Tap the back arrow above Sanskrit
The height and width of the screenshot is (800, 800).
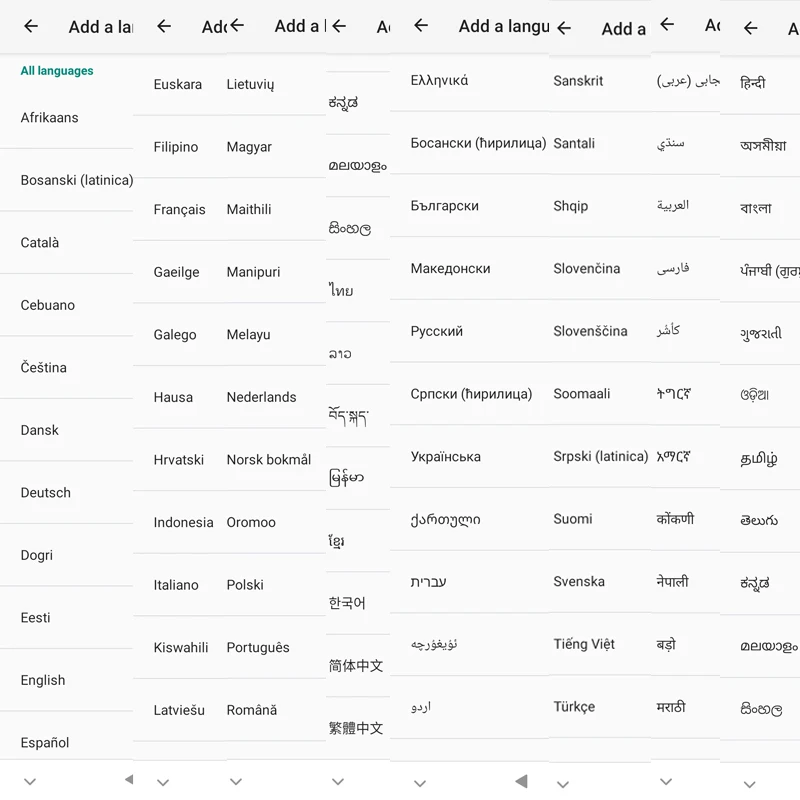click(x=564, y=29)
